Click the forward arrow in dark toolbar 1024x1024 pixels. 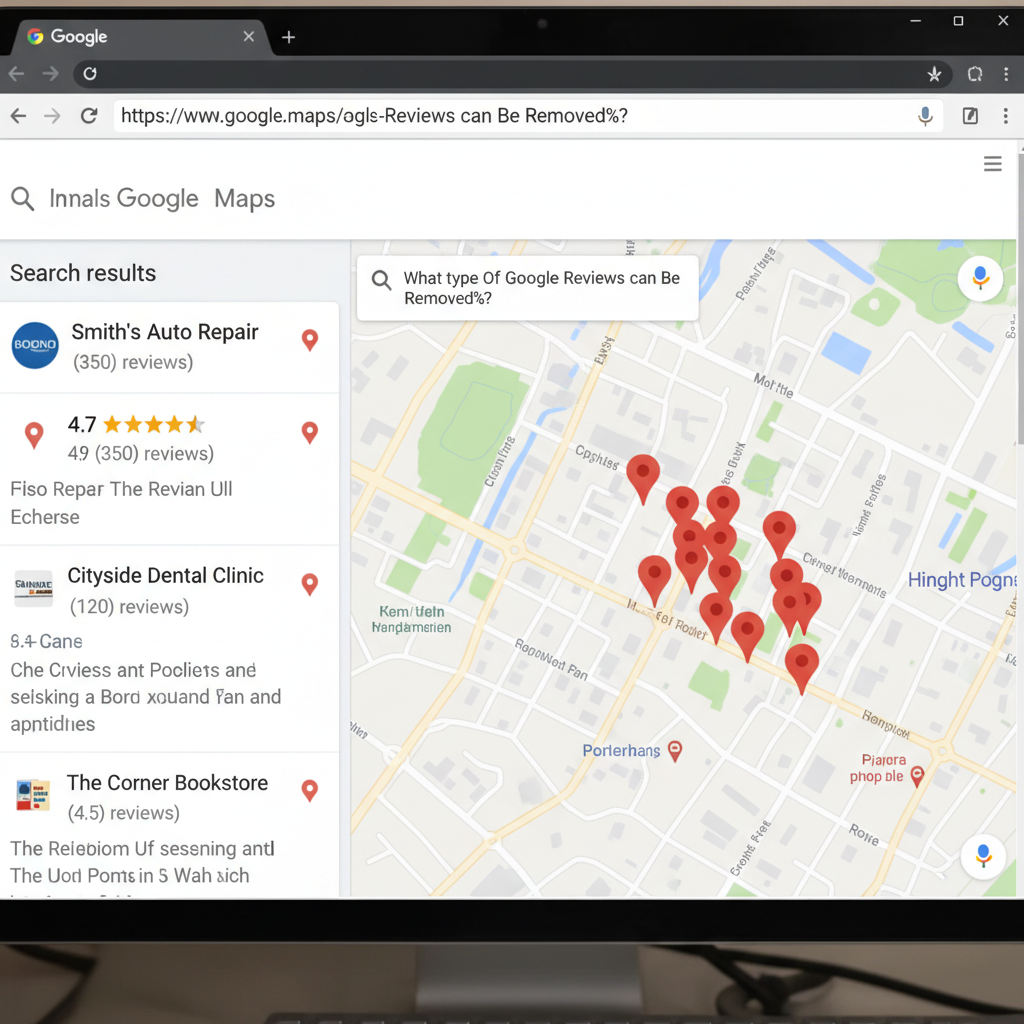[x=50, y=74]
